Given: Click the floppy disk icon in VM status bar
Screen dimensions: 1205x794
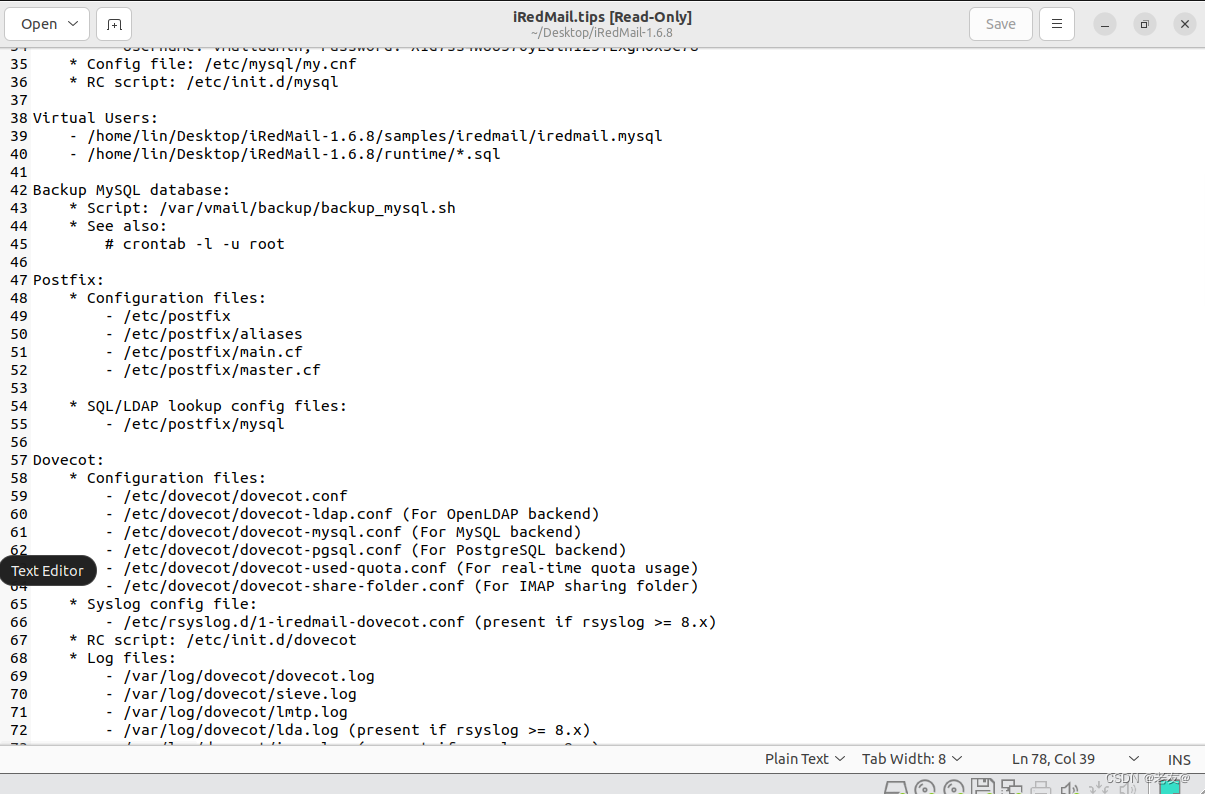Looking at the screenshot, I should click(x=982, y=787).
